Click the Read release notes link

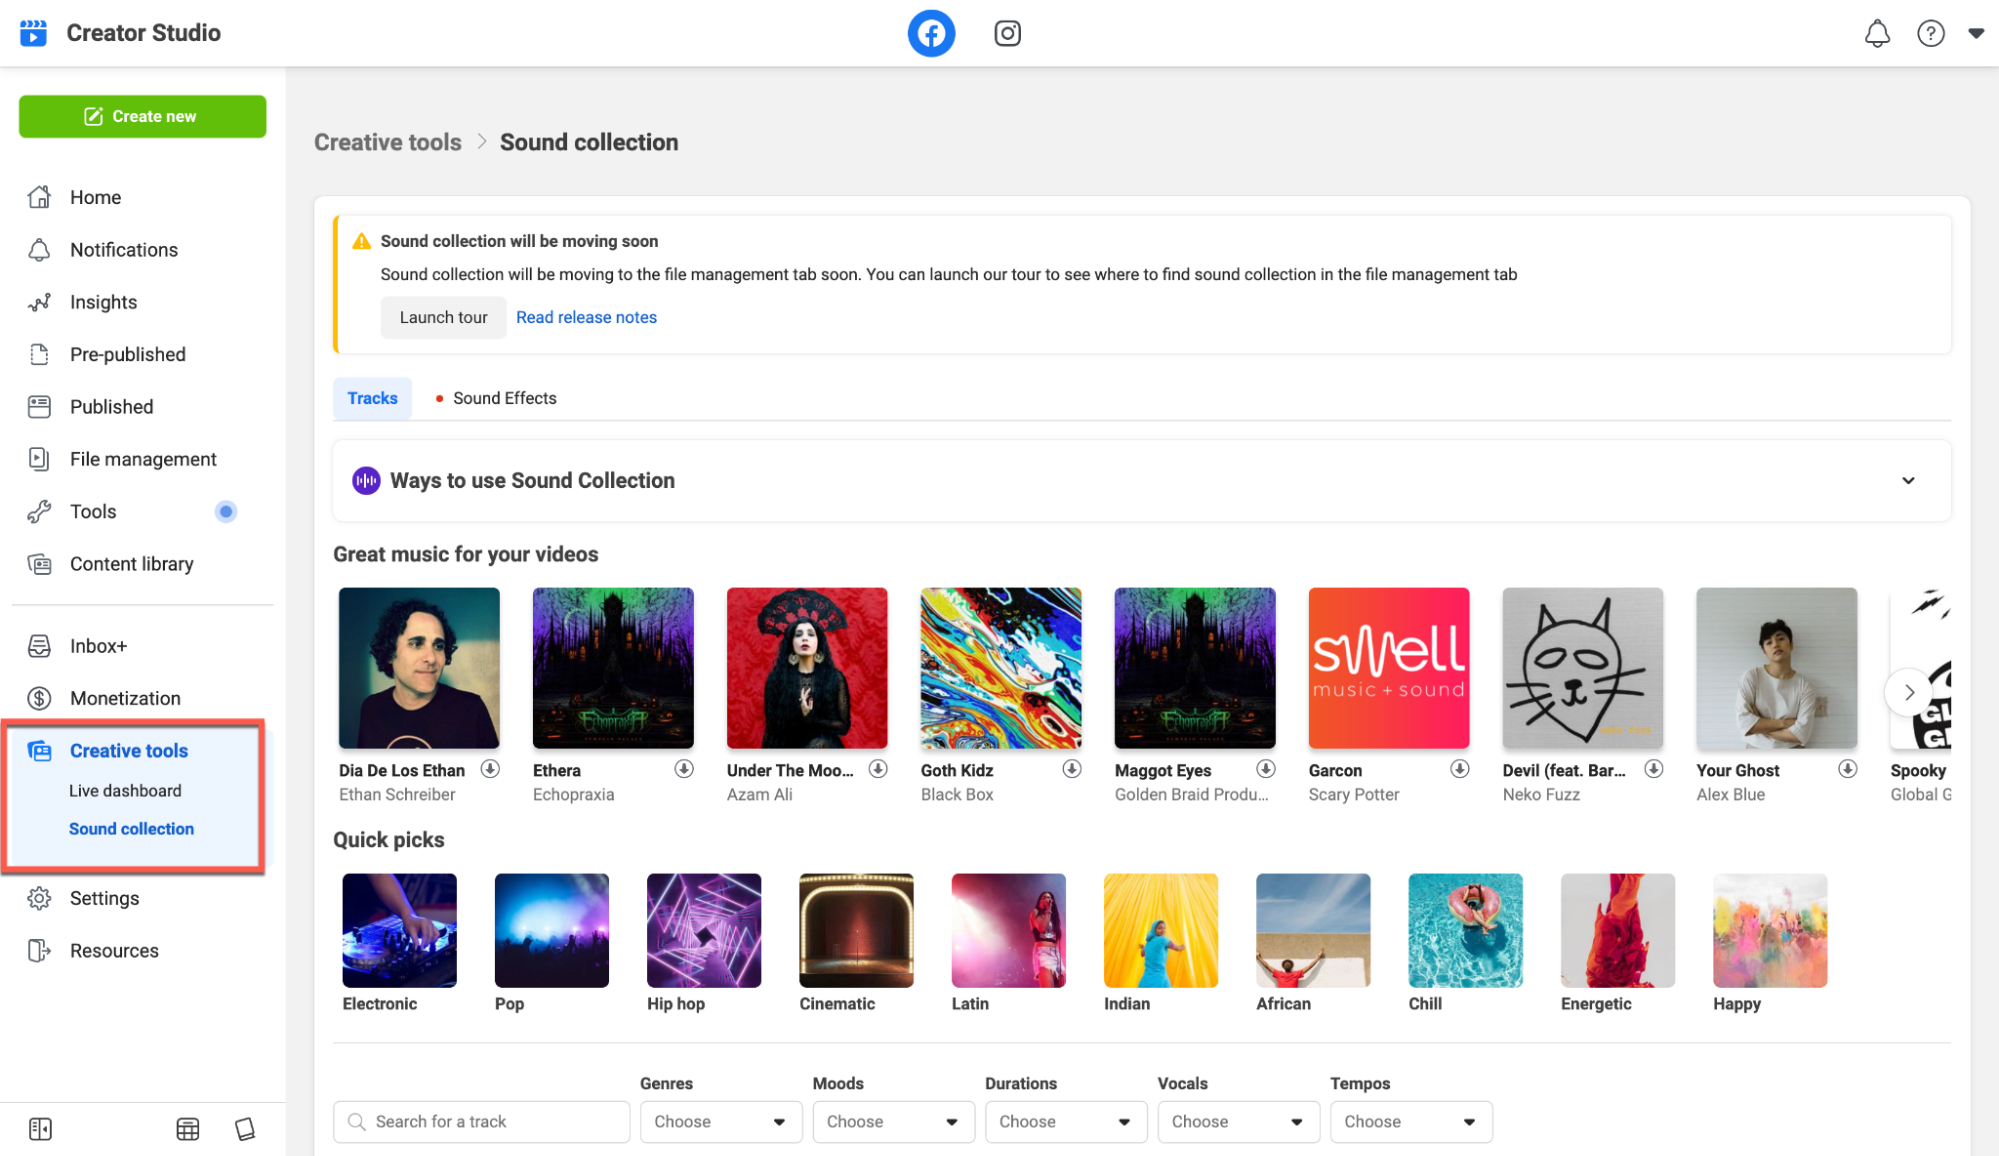(x=586, y=317)
